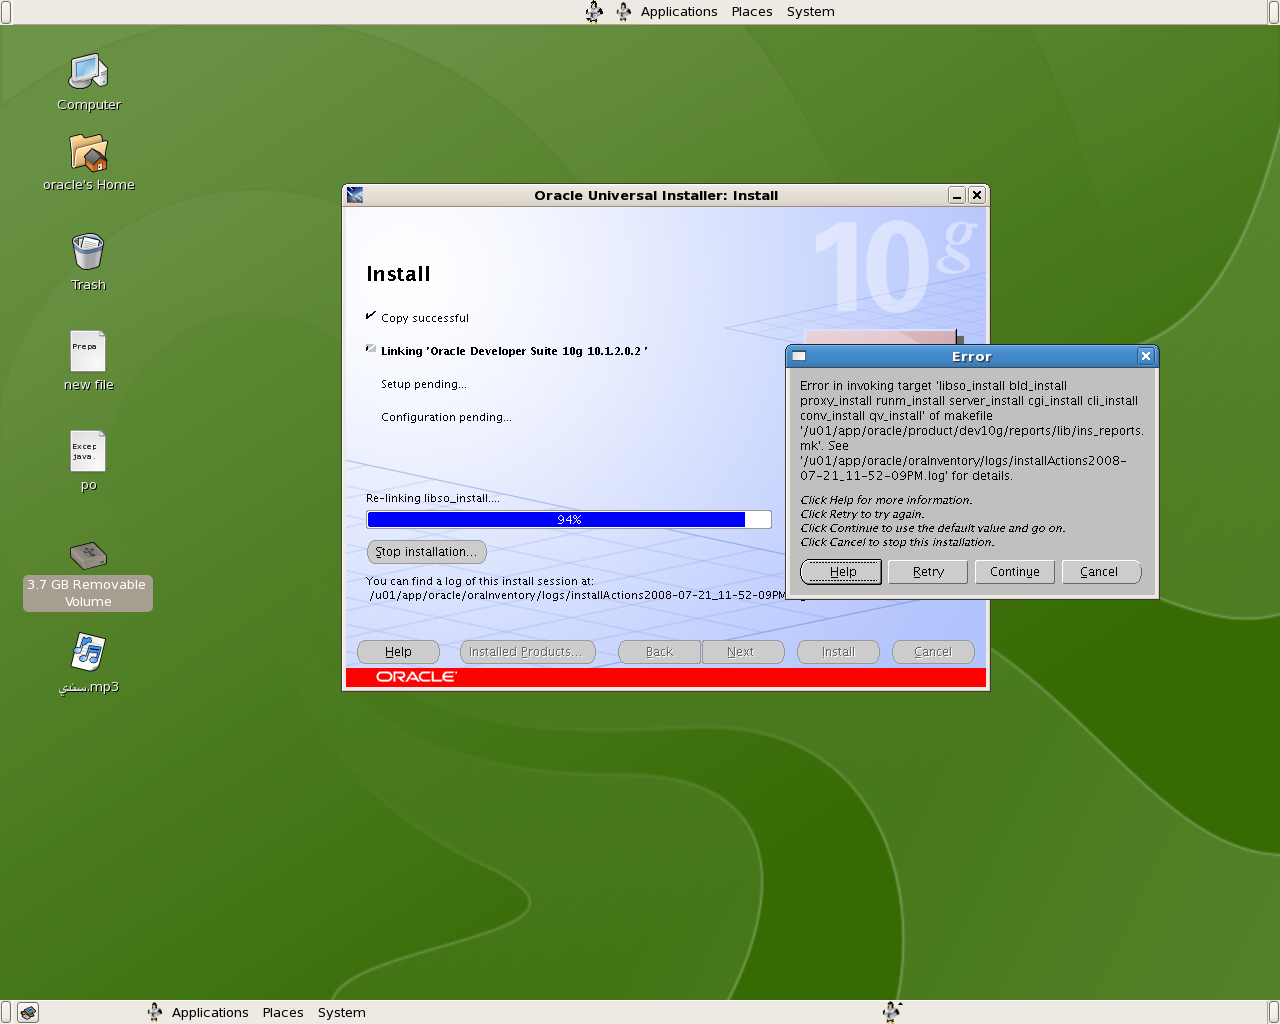Click the 'Configuration pending...' text

[x=446, y=417]
